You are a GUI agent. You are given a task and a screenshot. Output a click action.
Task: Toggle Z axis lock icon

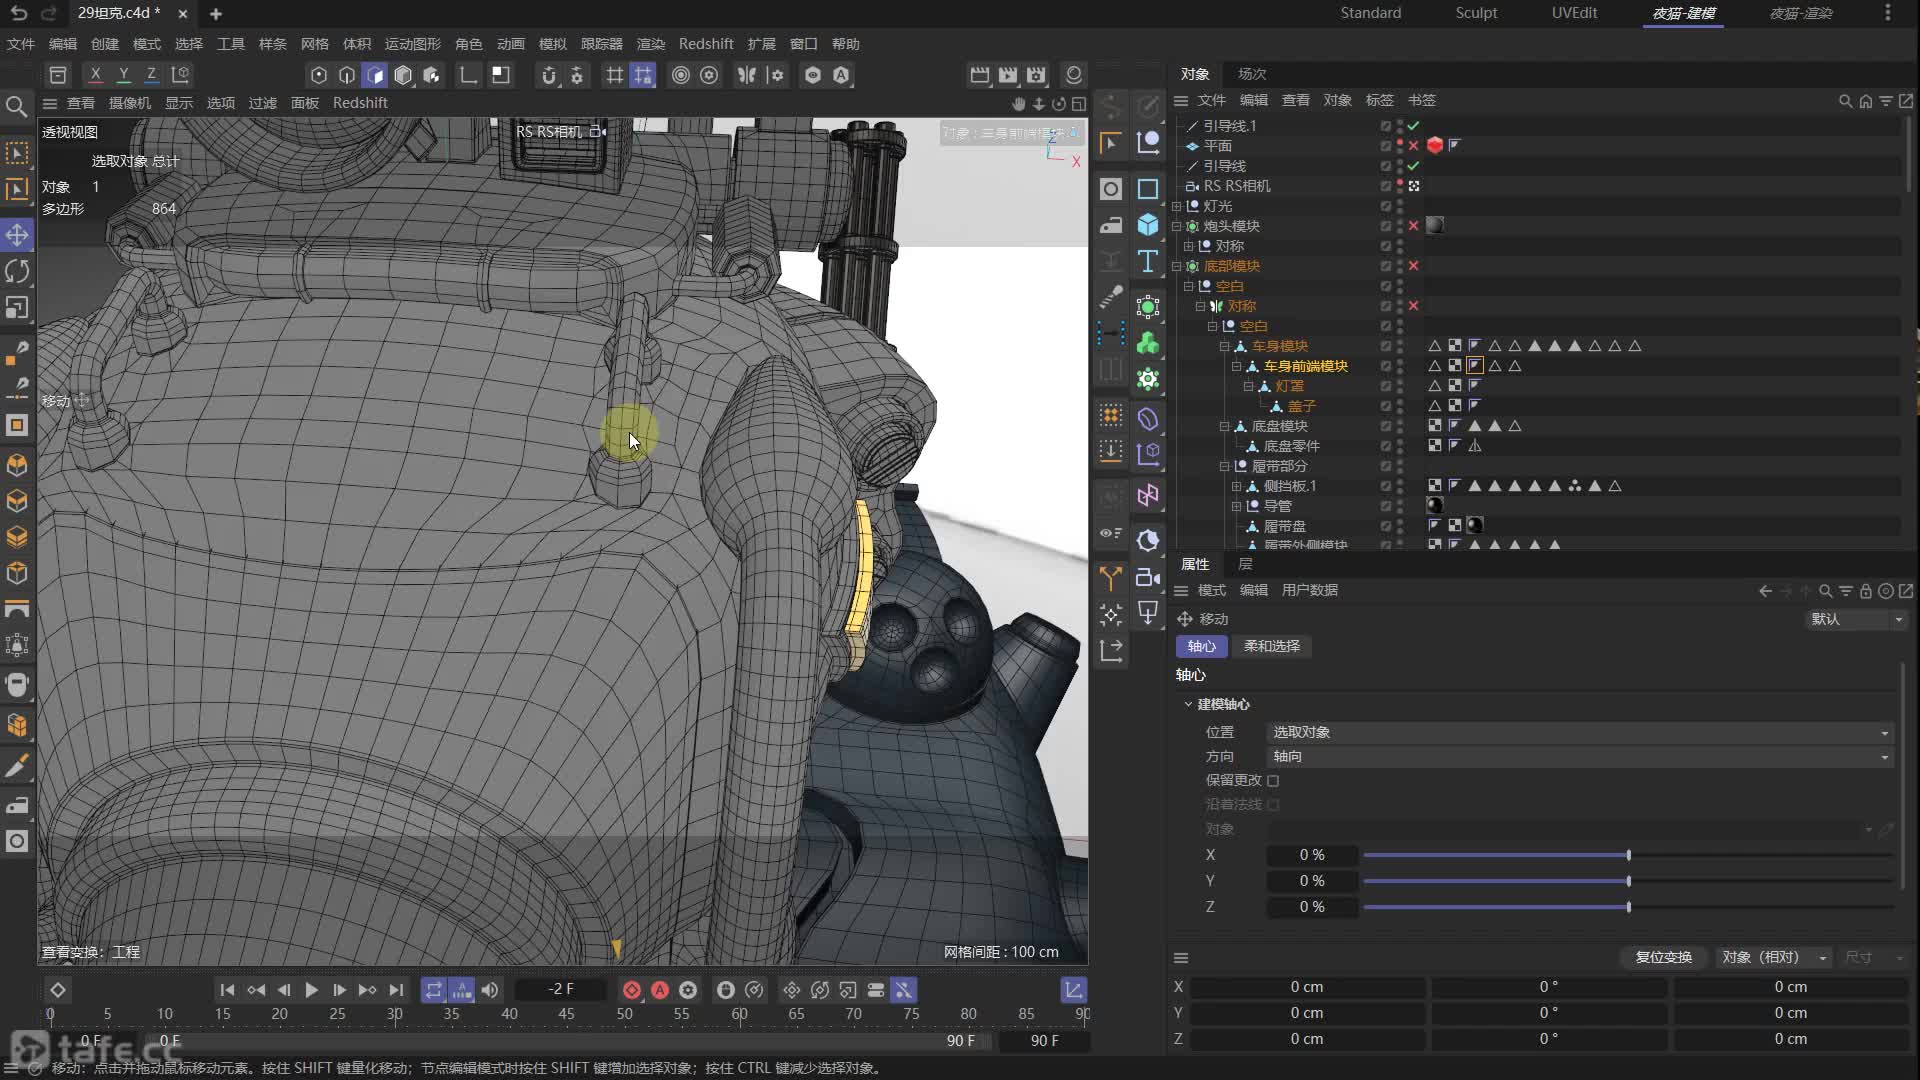coord(151,75)
